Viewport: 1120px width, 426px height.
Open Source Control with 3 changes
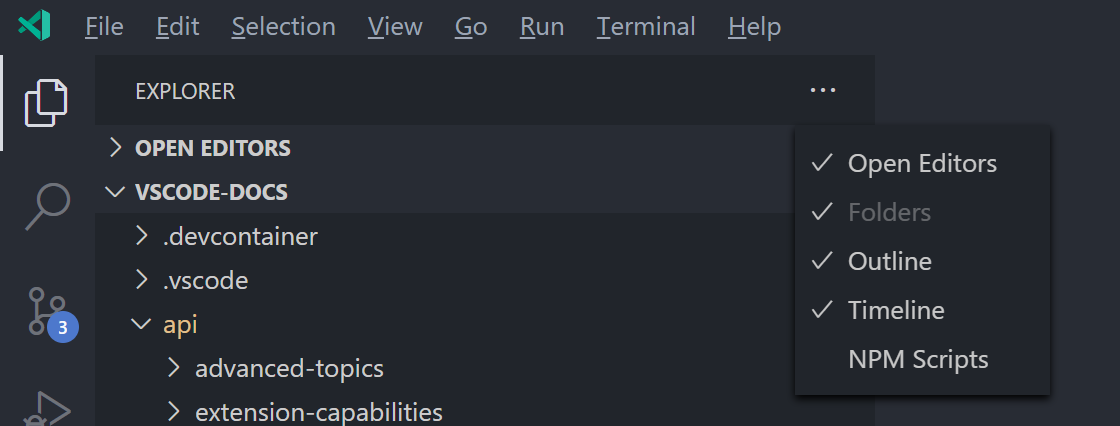click(x=46, y=310)
